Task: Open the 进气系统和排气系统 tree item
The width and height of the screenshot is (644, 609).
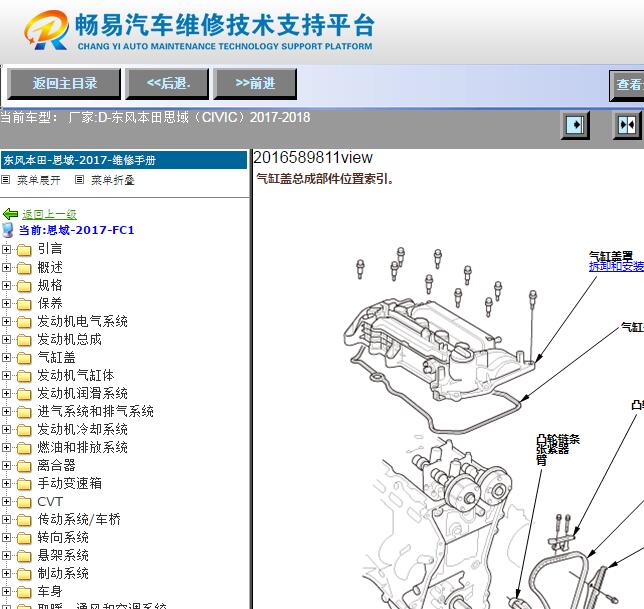Action: click(x=95, y=411)
